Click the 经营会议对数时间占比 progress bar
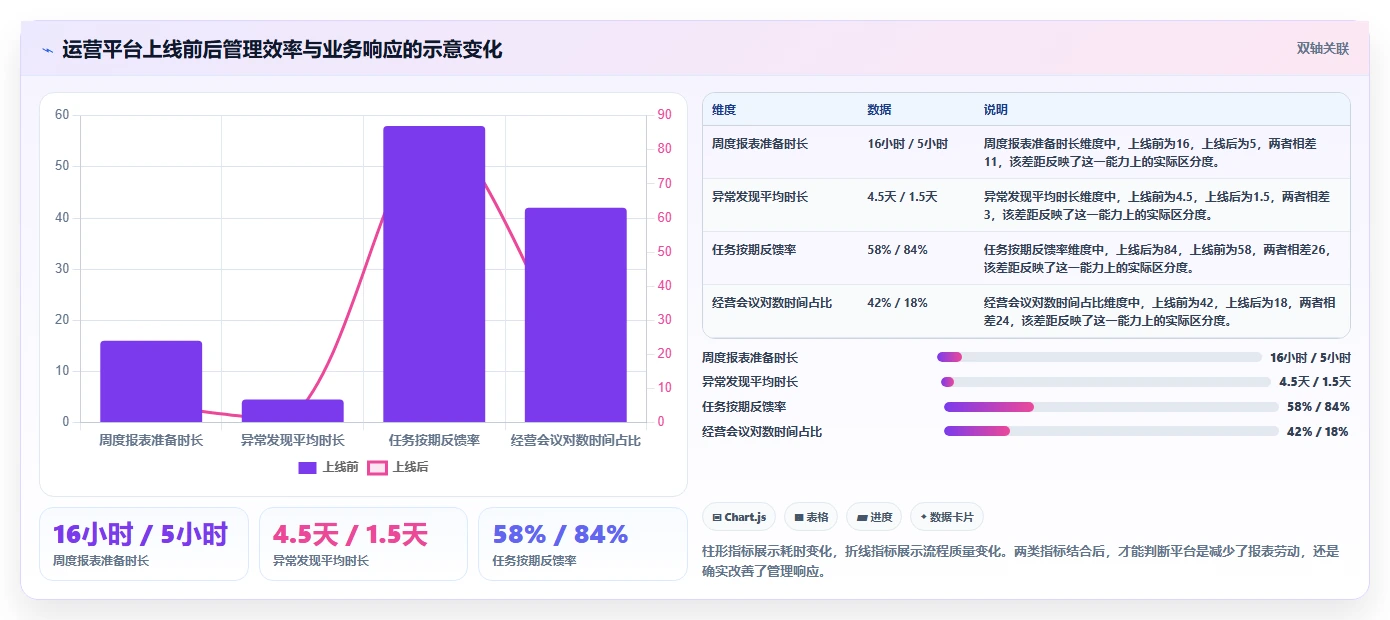Image resolution: width=1390 pixels, height=620 pixels. coord(1111,431)
